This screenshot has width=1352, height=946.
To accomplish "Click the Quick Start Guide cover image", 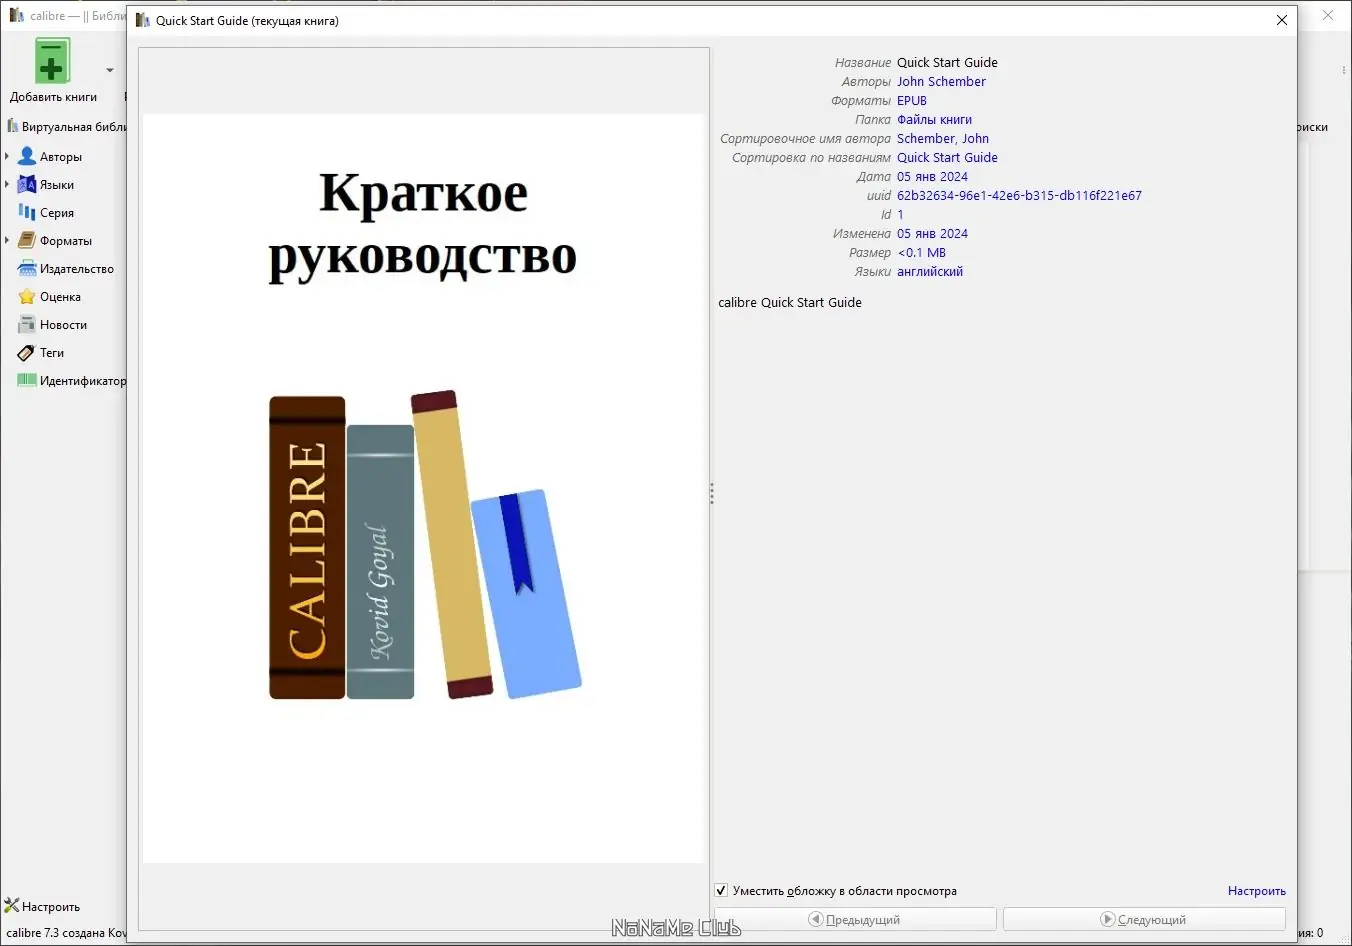I will (424, 488).
